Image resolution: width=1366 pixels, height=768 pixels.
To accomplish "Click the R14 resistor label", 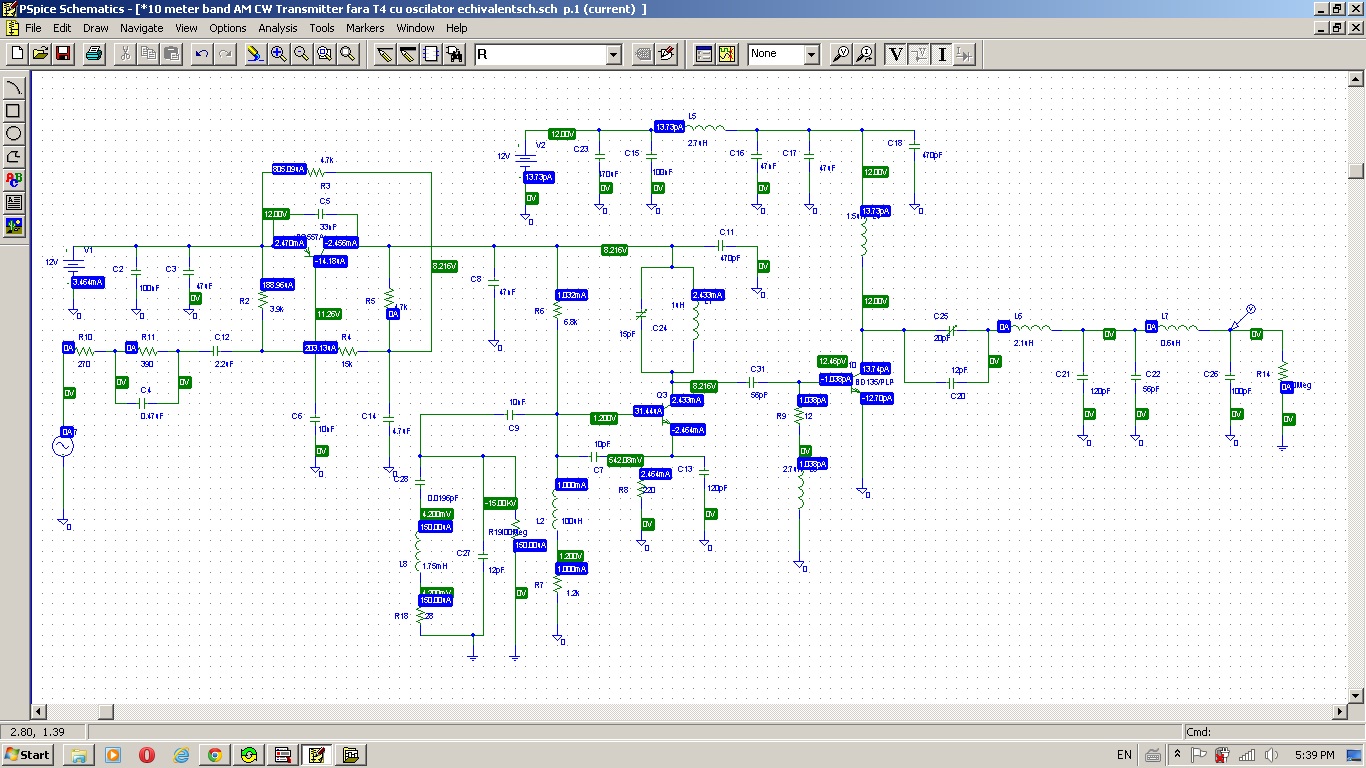I will coord(1263,374).
